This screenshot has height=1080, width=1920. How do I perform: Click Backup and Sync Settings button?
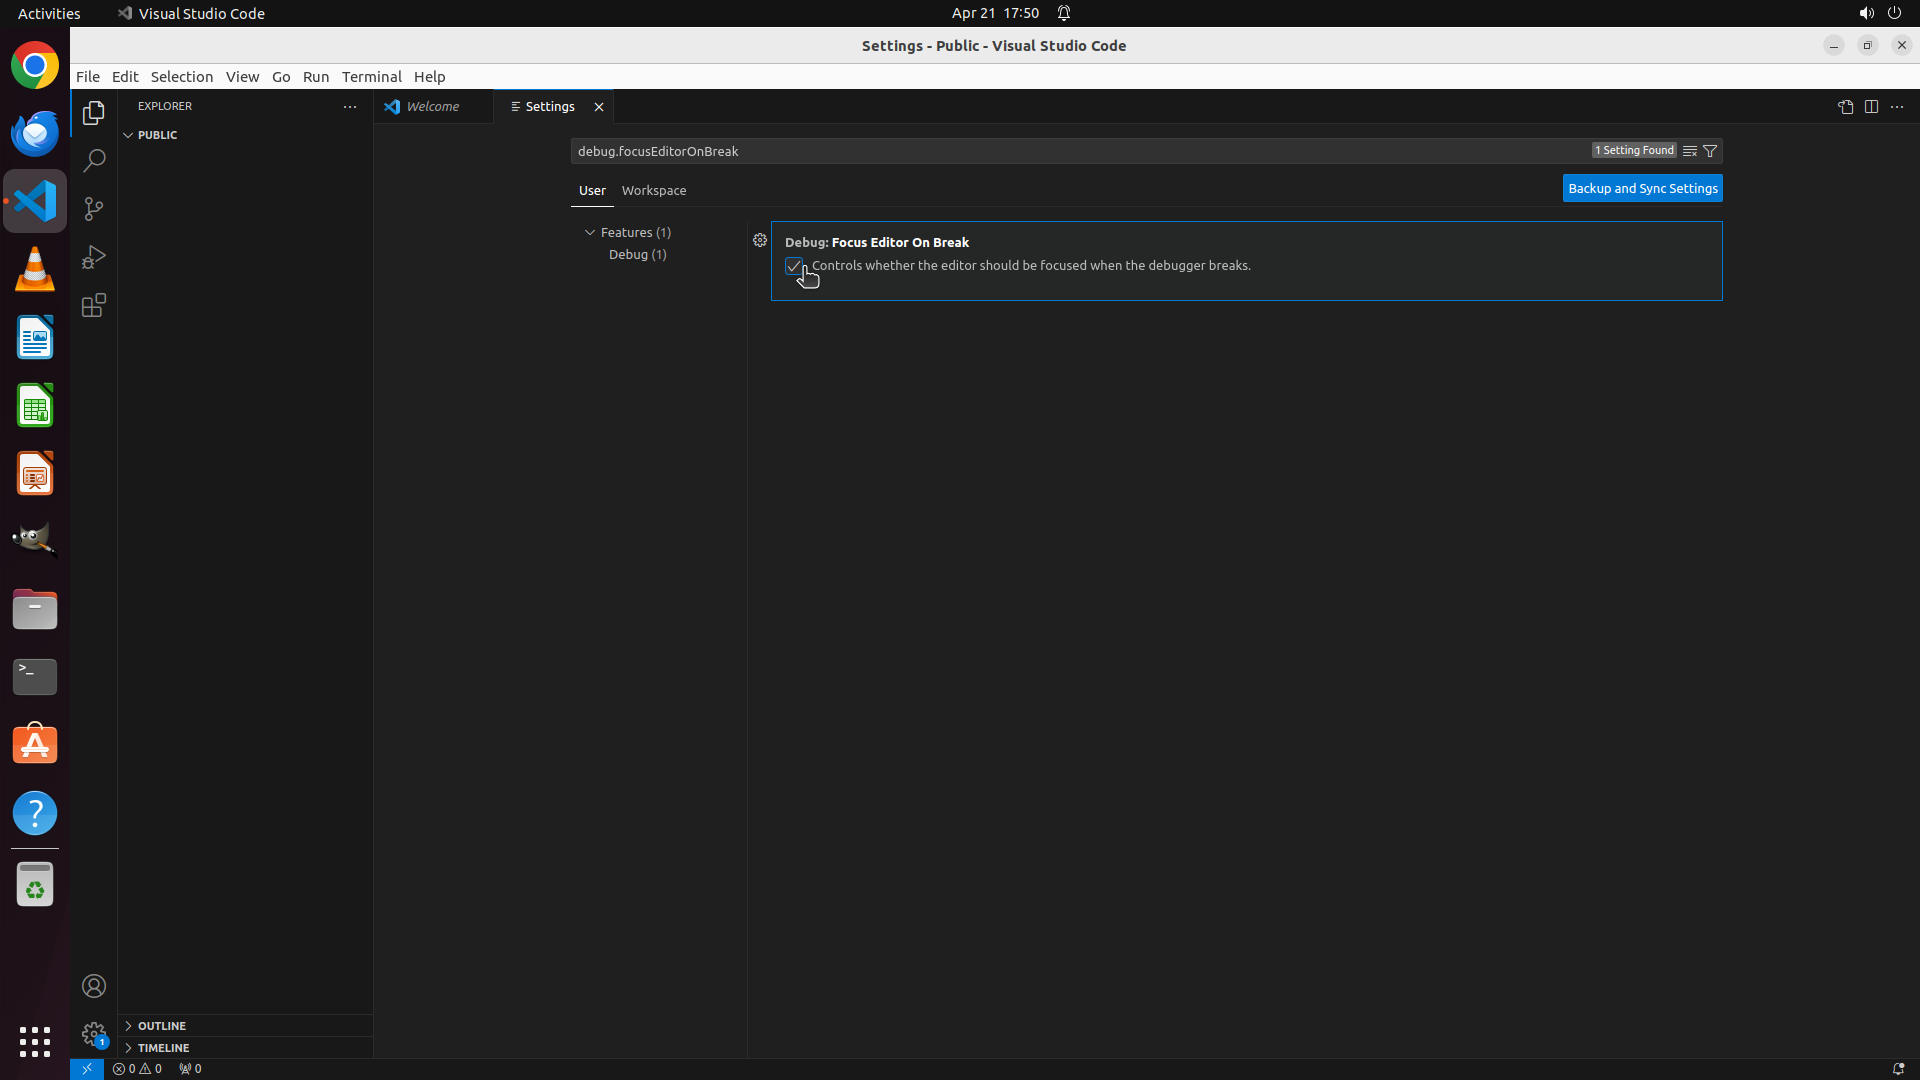click(1642, 188)
